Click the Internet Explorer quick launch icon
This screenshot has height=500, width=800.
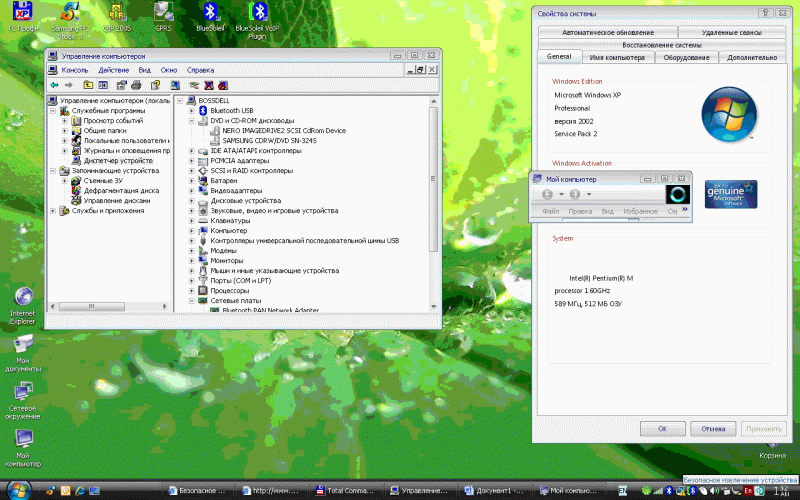[80, 491]
